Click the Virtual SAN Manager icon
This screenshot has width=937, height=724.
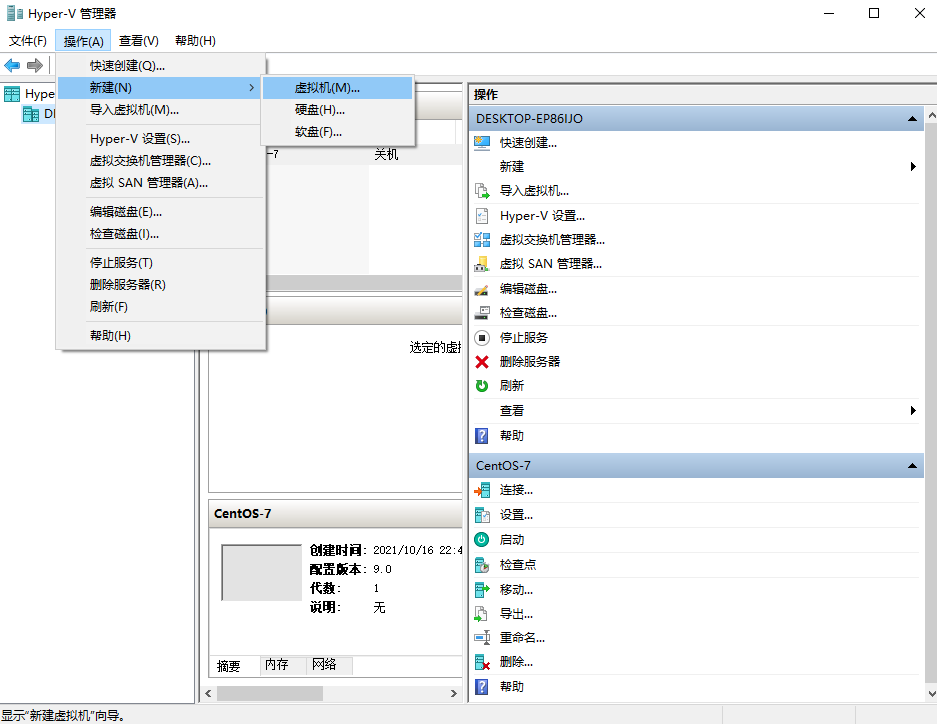click(482, 264)
